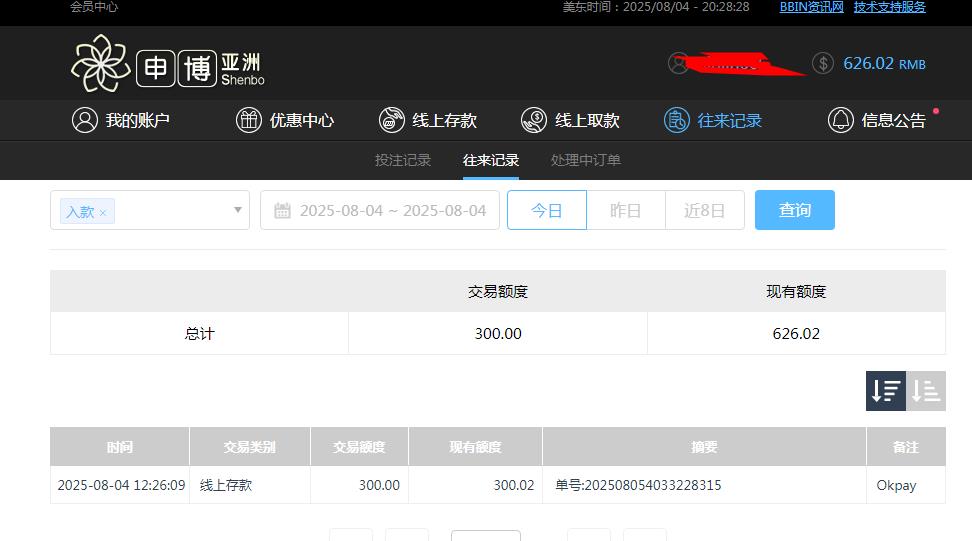This screenshot has width=972, height=541.
Task: Click the 信息公告 bell icon
Action: (841, 120)
